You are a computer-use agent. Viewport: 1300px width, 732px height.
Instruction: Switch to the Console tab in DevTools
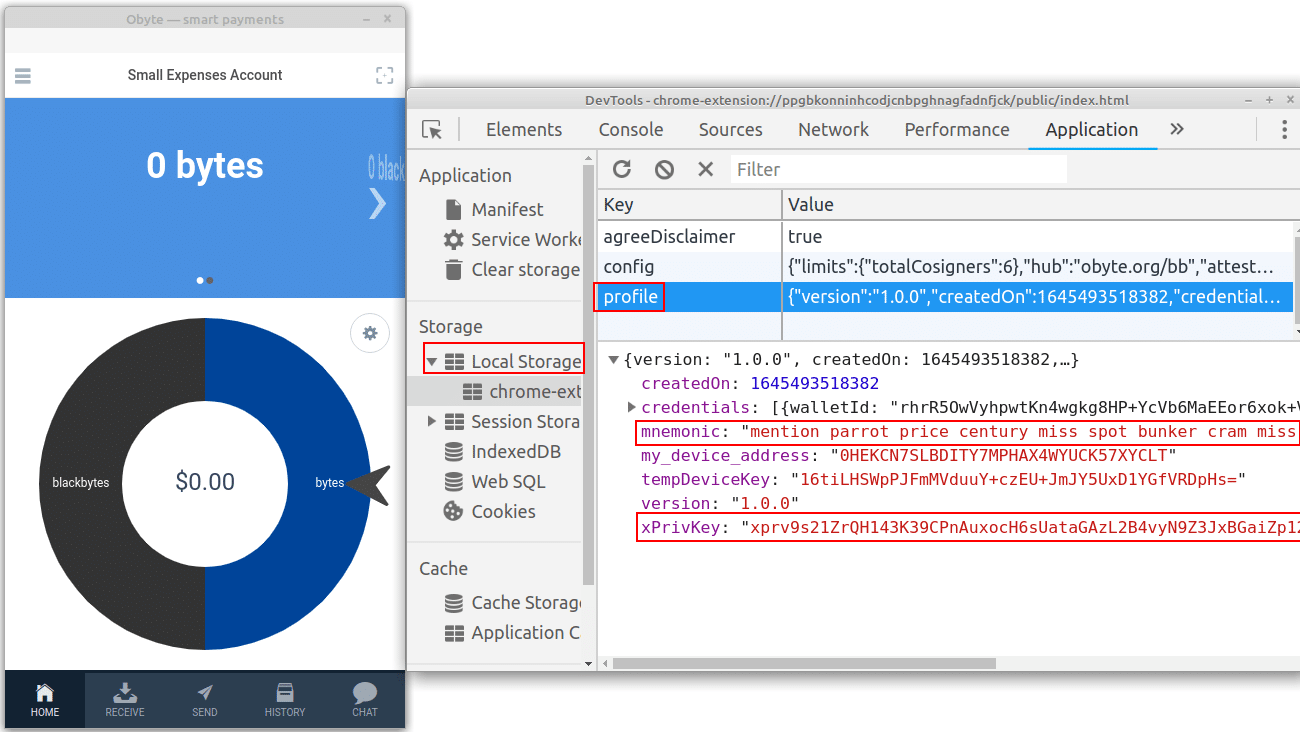[631, 130]
